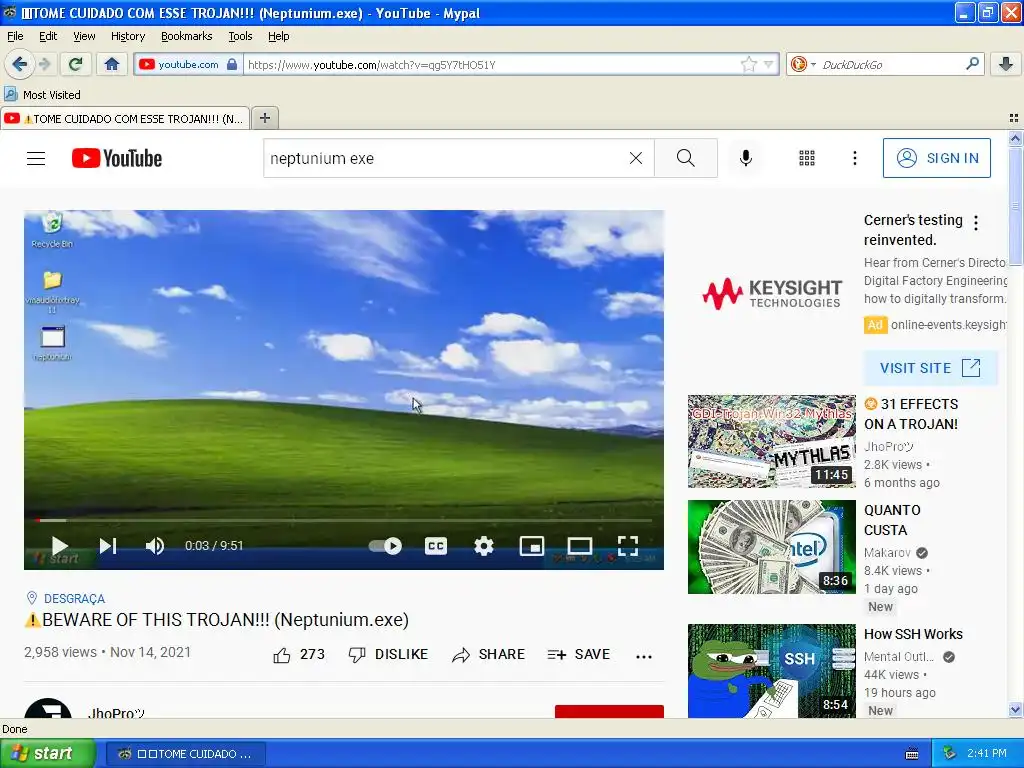Open the YouTube hamburger guide menu
The height and width of the screenshot is (768, 1024).
tap(36, 158)
